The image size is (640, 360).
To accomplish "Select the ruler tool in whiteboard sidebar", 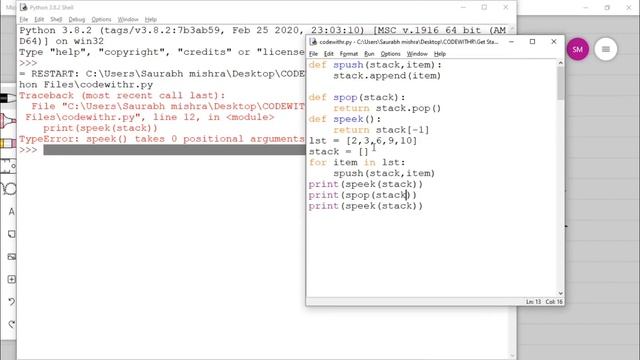I will (x=8, y=166).
